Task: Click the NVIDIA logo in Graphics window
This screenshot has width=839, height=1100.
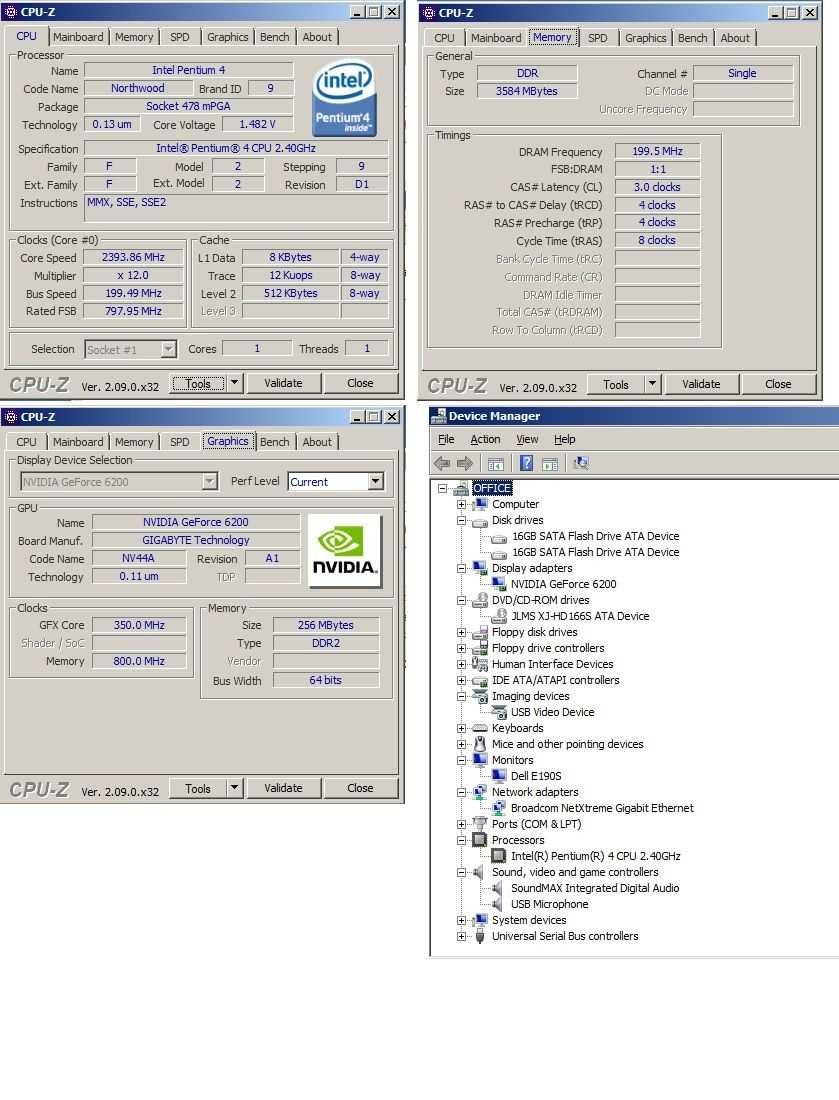Action: [x=344, y=551]
